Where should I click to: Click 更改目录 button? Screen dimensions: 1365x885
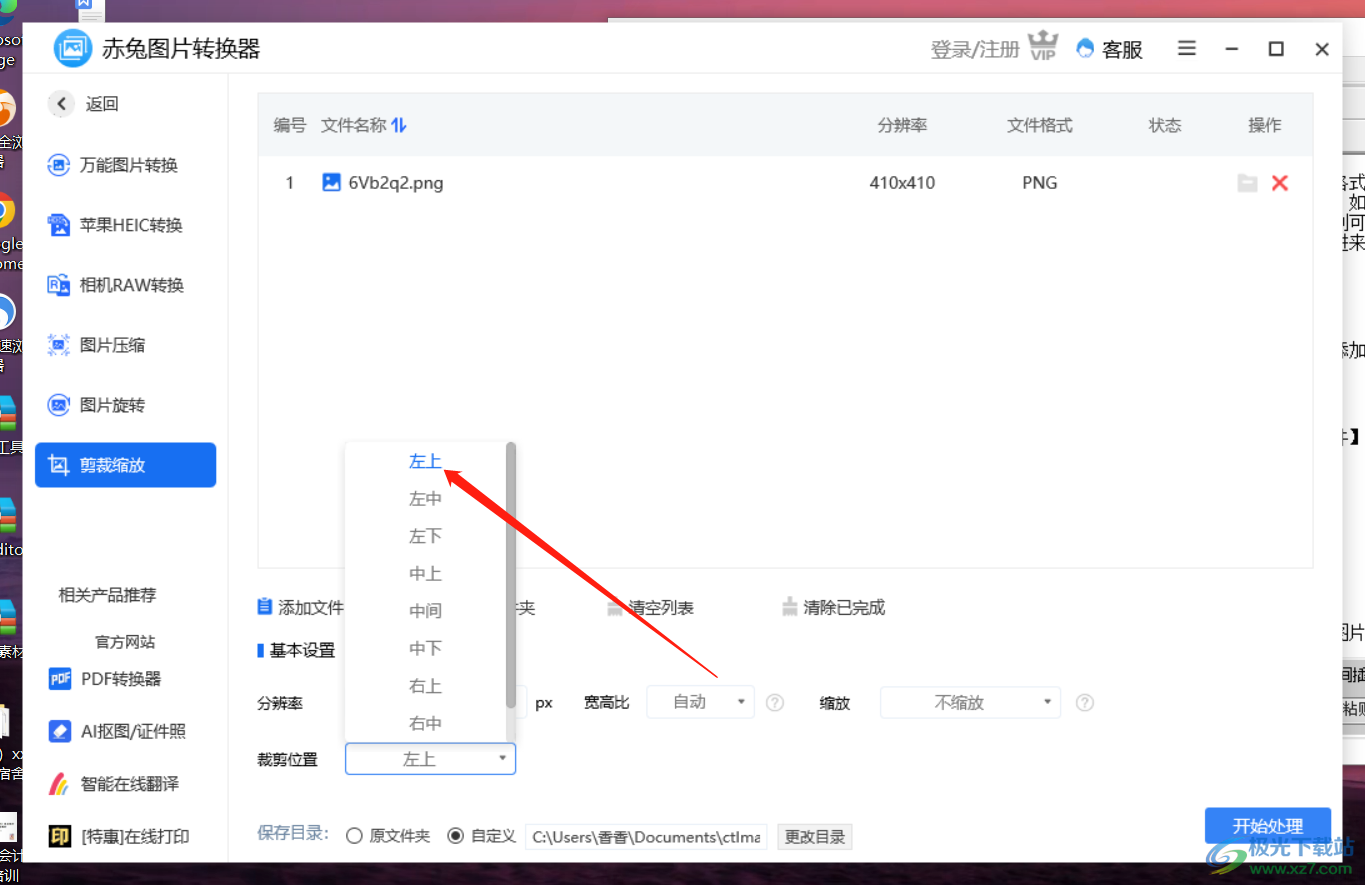[815, 837]
